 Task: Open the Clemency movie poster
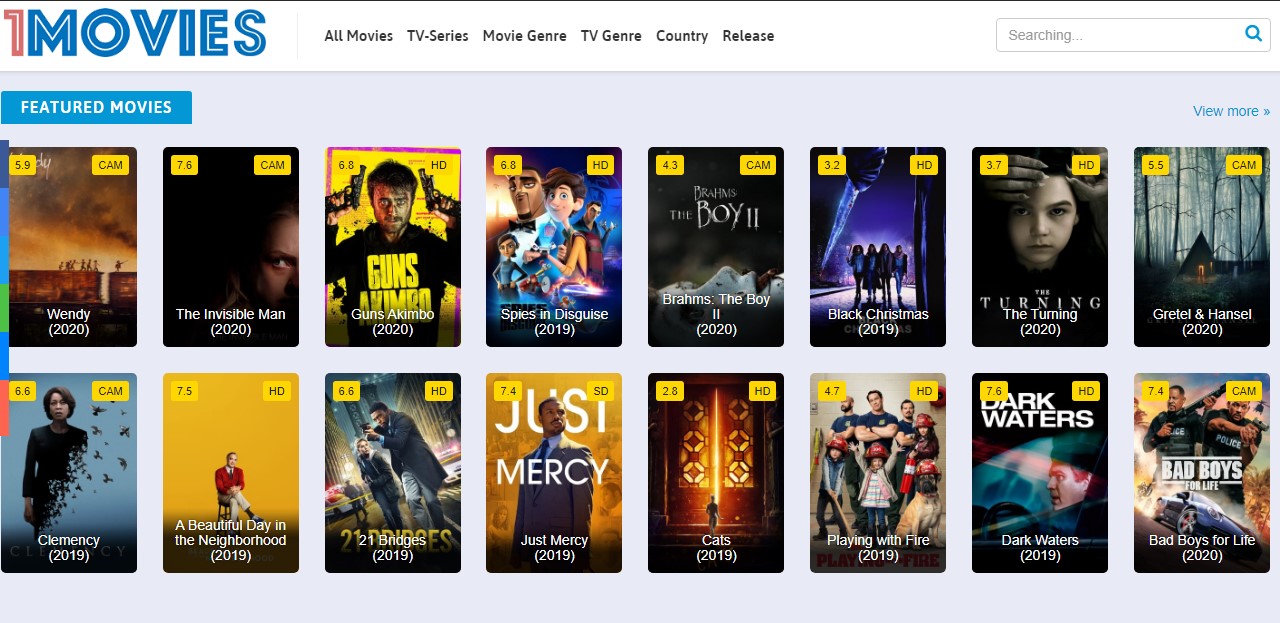(69, 473)
